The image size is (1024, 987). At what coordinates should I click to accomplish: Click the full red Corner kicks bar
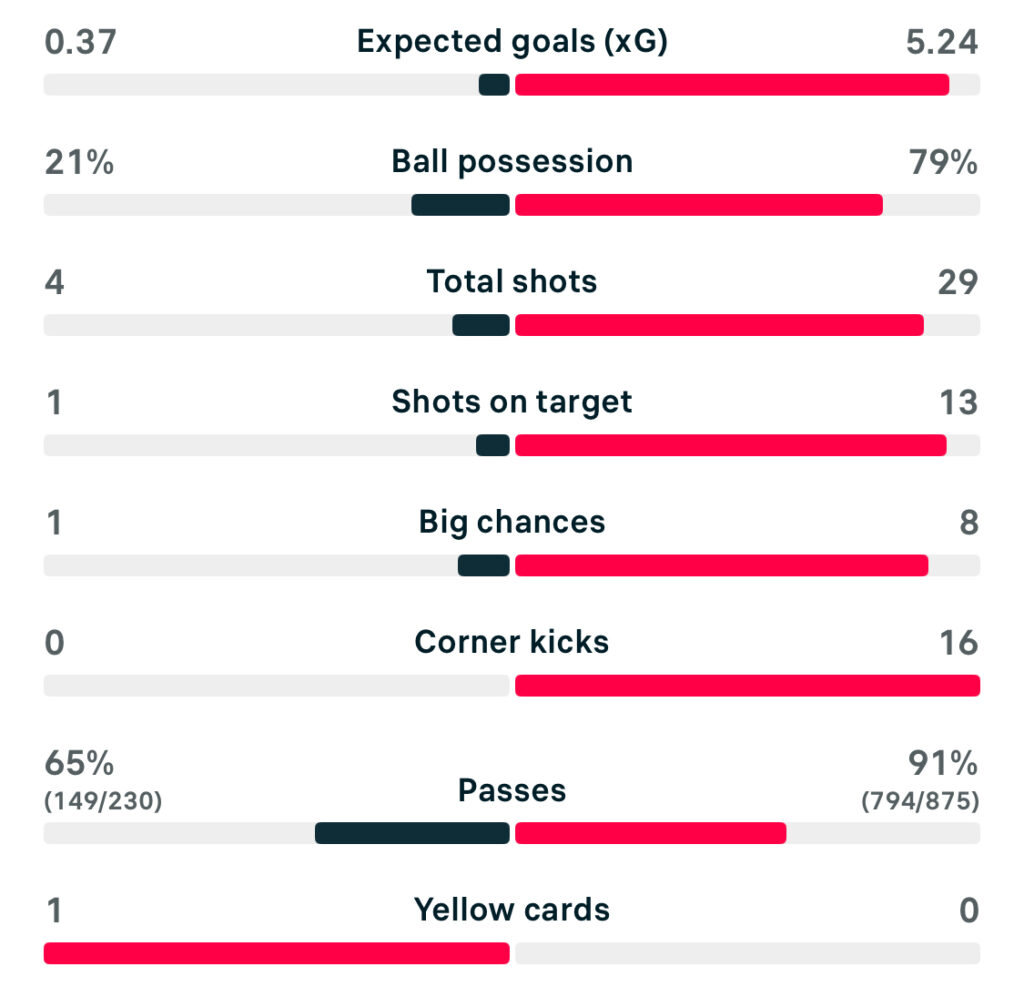pos(747,685)
